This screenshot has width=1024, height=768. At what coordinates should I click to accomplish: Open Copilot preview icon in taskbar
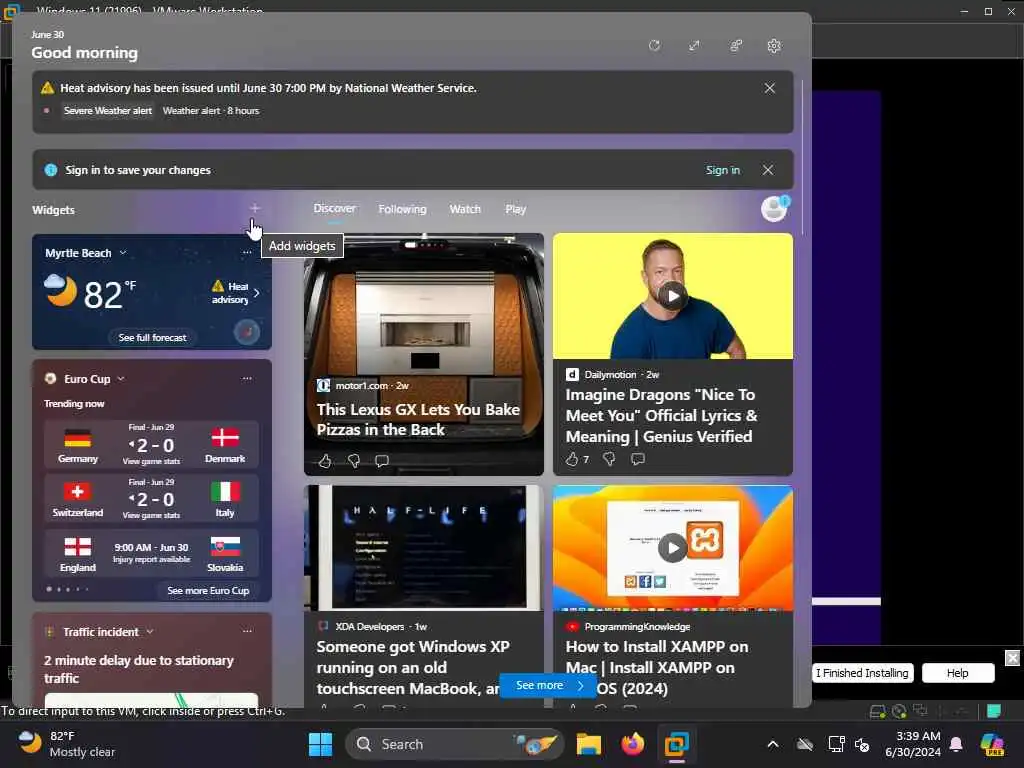coord(992,744)
